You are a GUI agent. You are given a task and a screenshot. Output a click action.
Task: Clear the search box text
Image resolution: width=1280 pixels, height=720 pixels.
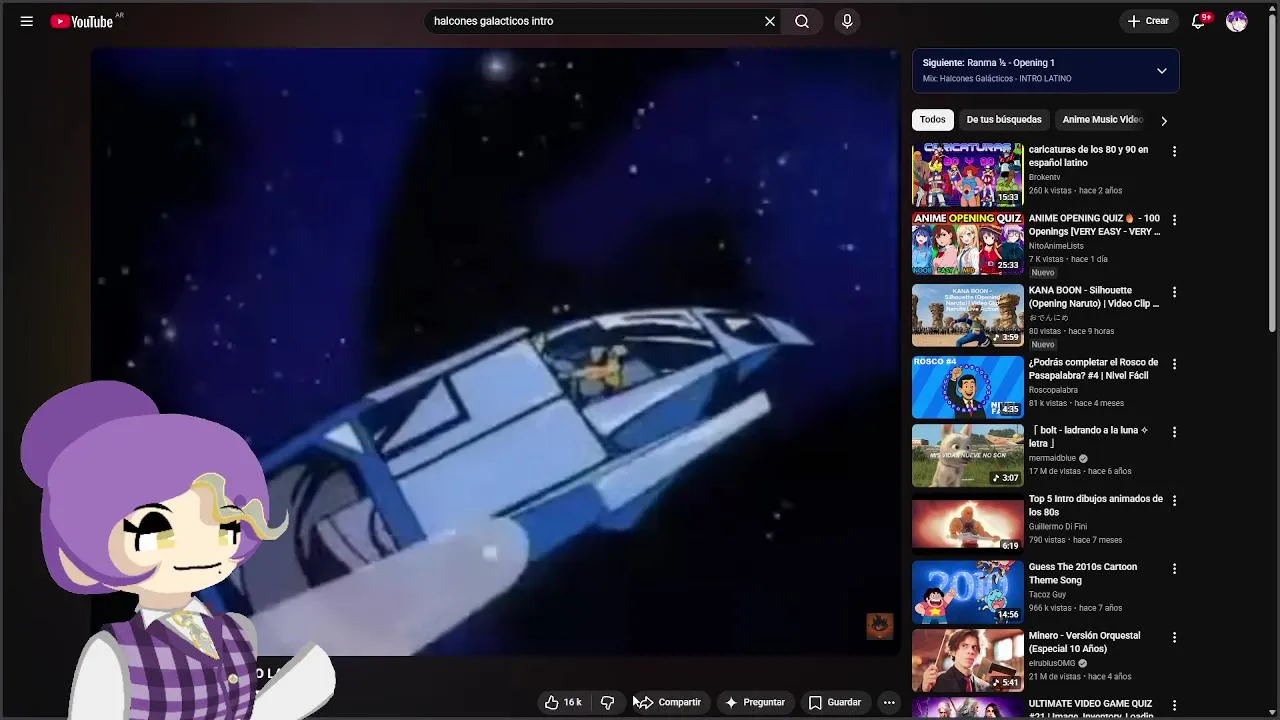[770, 21]
